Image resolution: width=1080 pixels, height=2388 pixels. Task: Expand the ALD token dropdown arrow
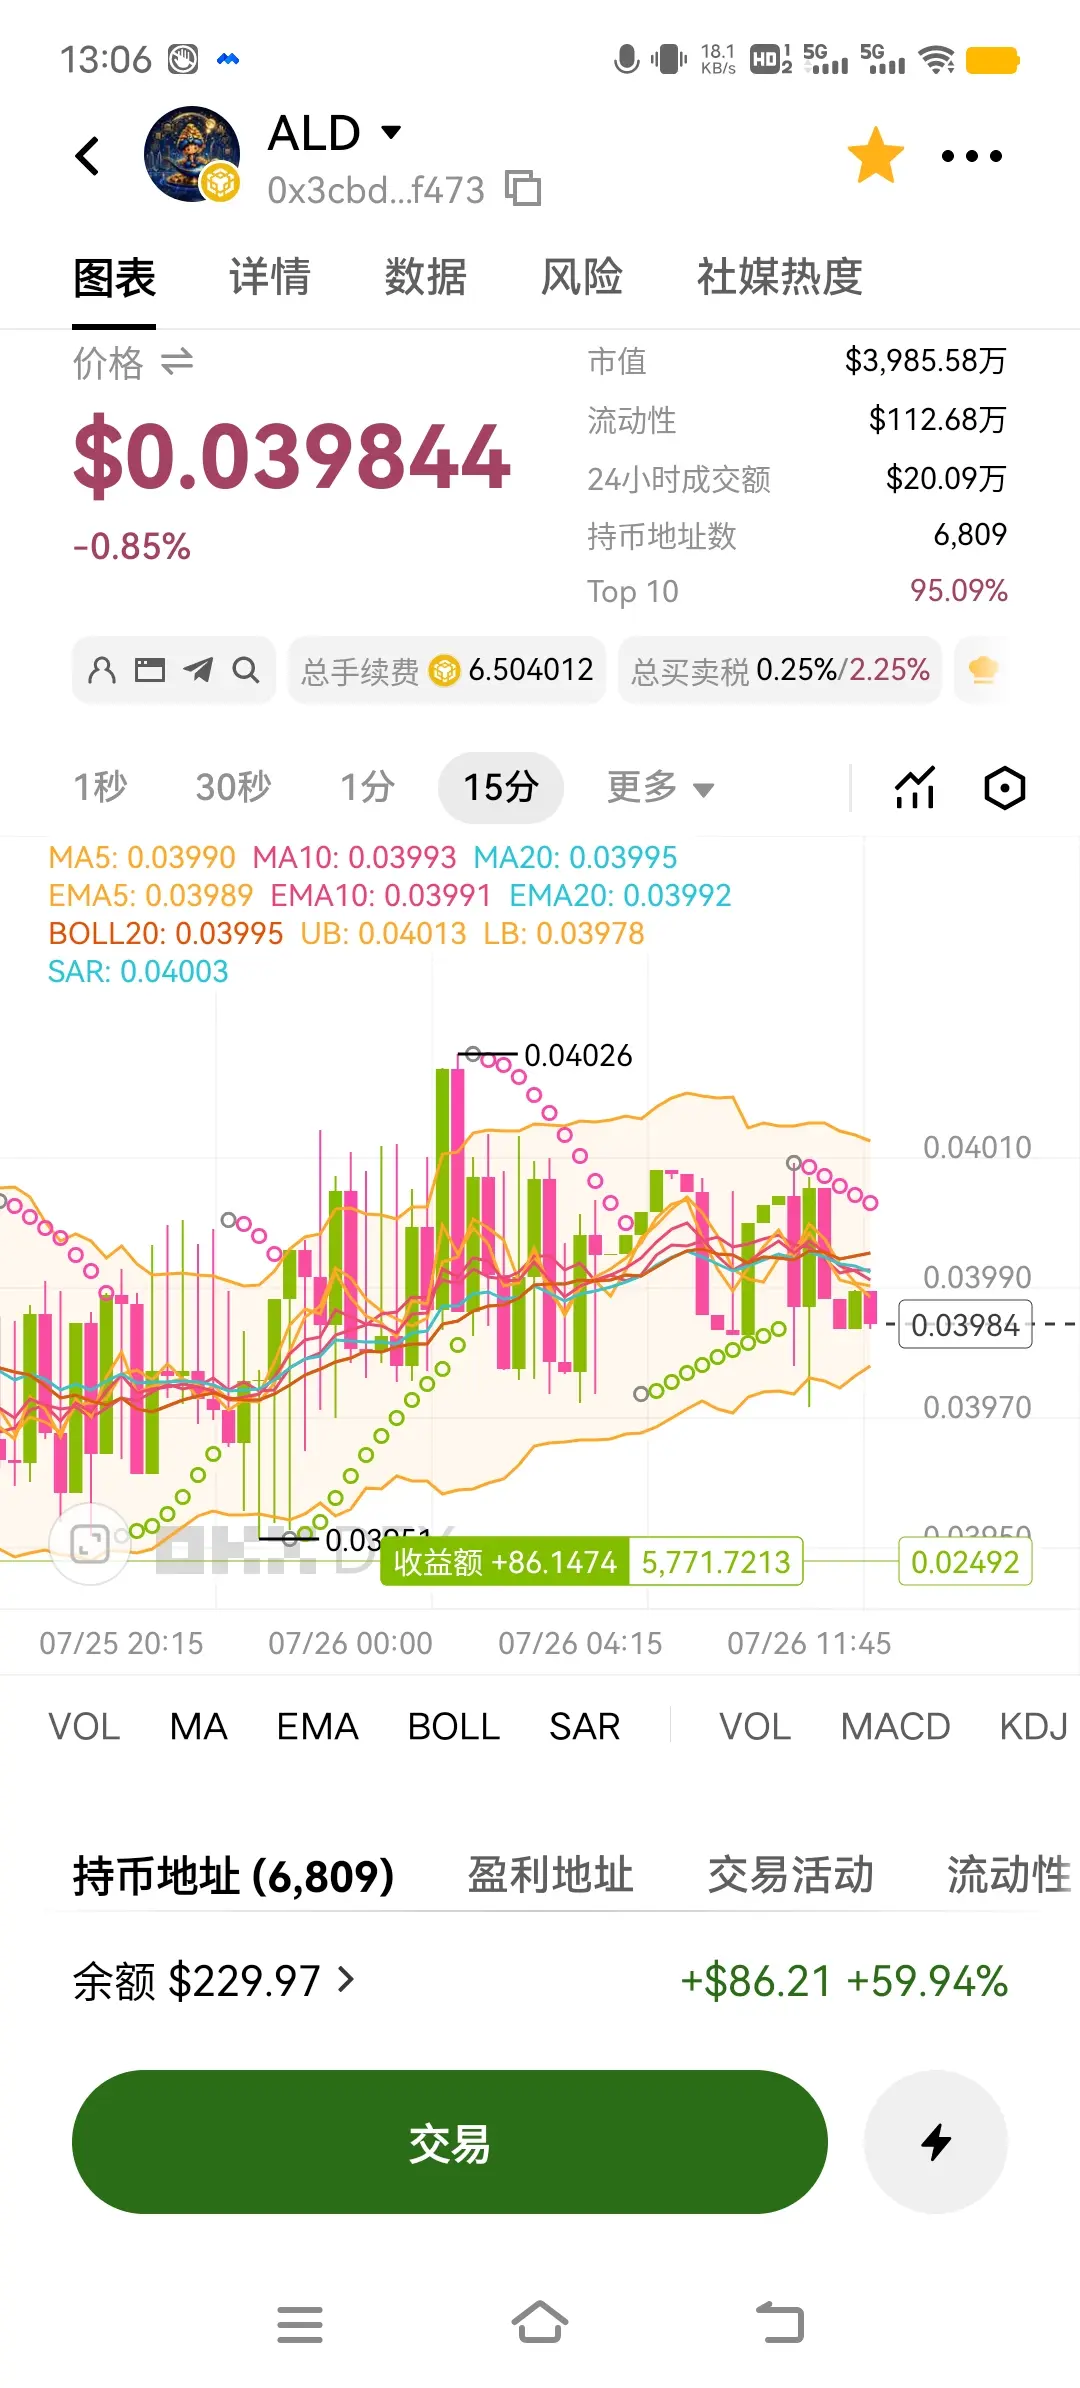click(x=392, y=132)
